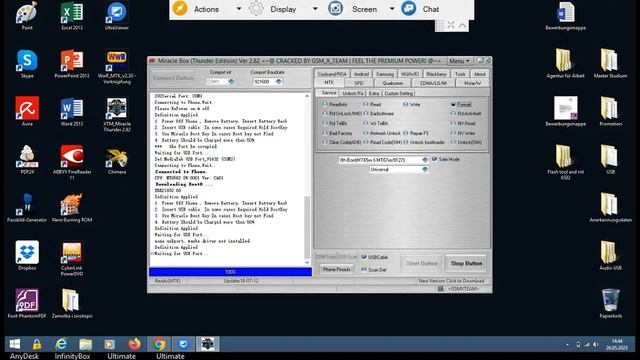Open Chat in remote toolbar
The image size is (640, 360).
(x=421, y=9)
